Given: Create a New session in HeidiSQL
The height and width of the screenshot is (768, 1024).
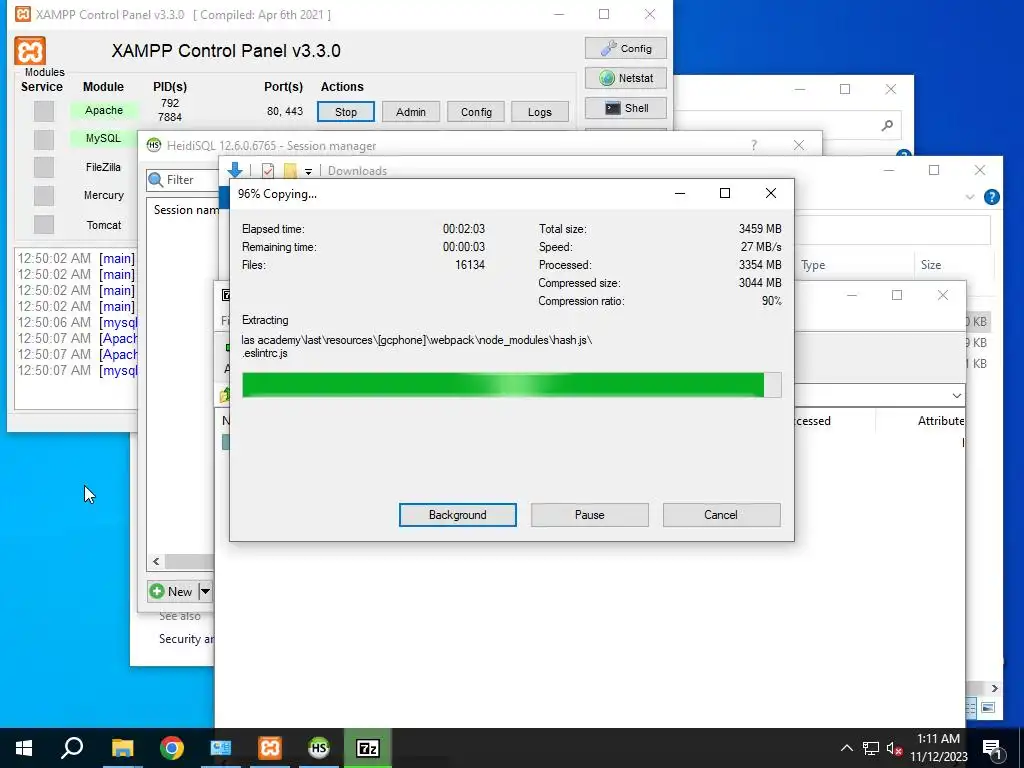Looking at the screenshot, I should click(171, 592).
